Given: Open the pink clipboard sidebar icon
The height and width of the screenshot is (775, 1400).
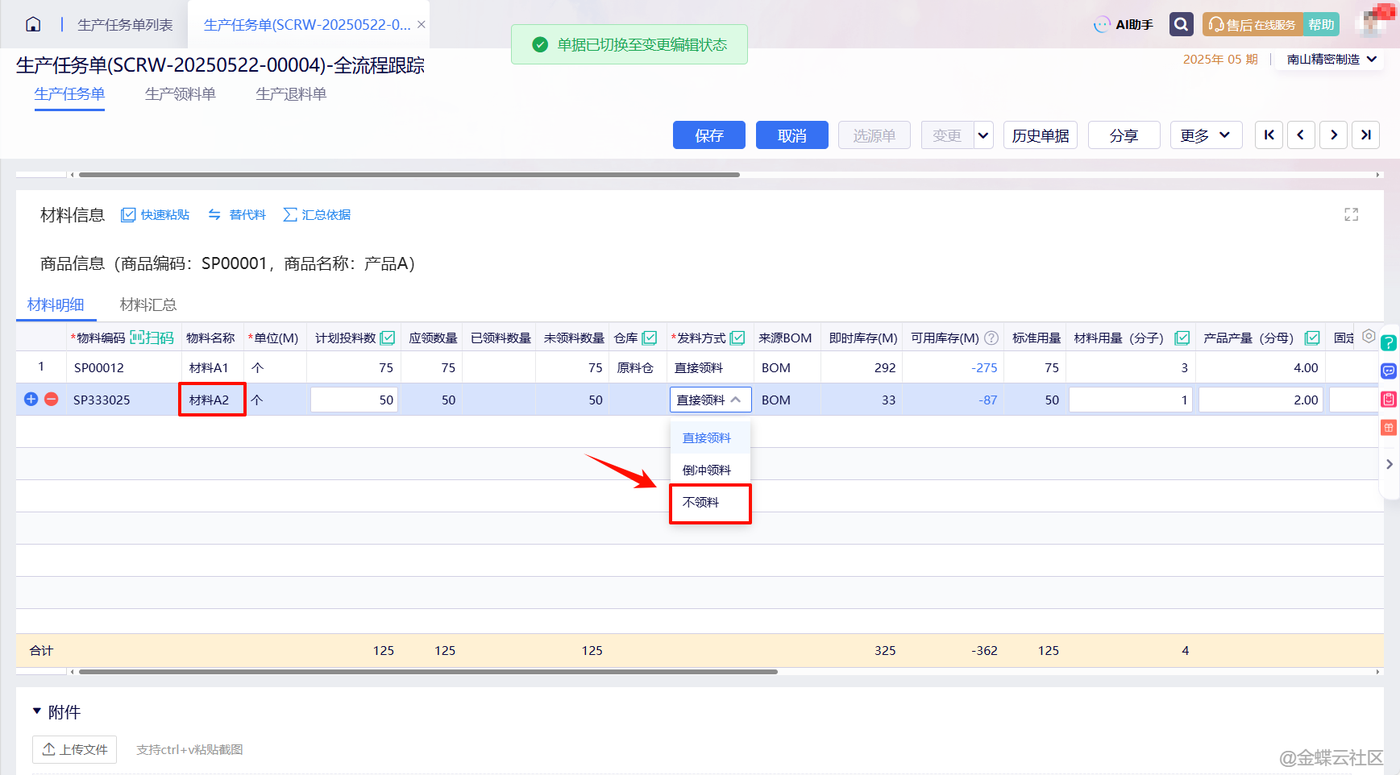Looking at the screenshot, I should pos(1388,399).
